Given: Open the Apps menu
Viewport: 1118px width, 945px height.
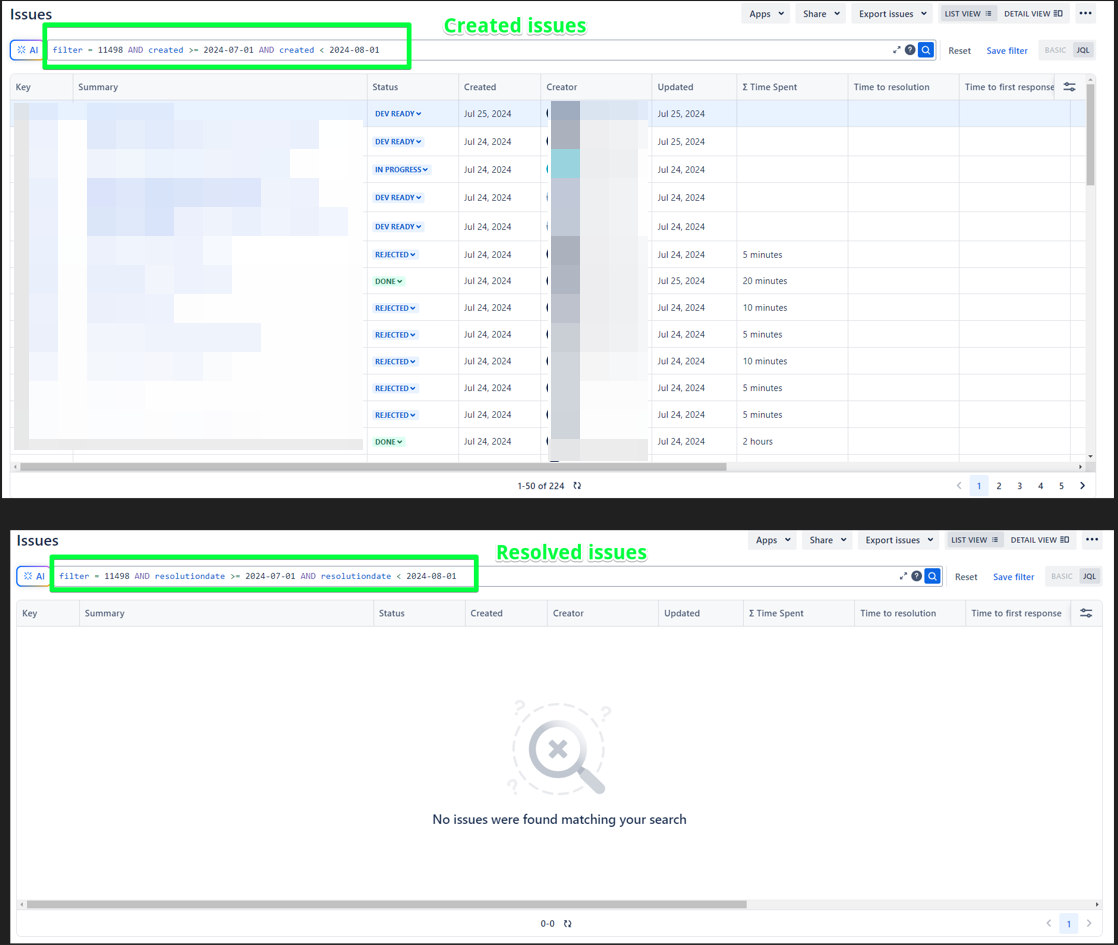Looking at the screenshot, I should [x=765, y=13].
